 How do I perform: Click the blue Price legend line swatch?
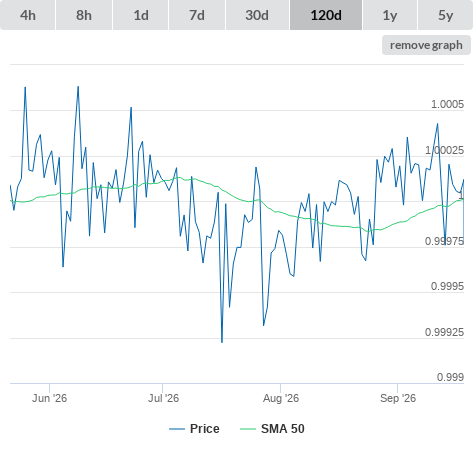pyautogui.click(x=177, y=429)
